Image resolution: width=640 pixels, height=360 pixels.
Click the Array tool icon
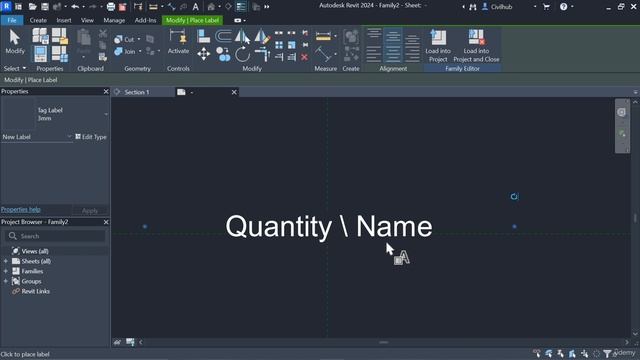point(279,45)
